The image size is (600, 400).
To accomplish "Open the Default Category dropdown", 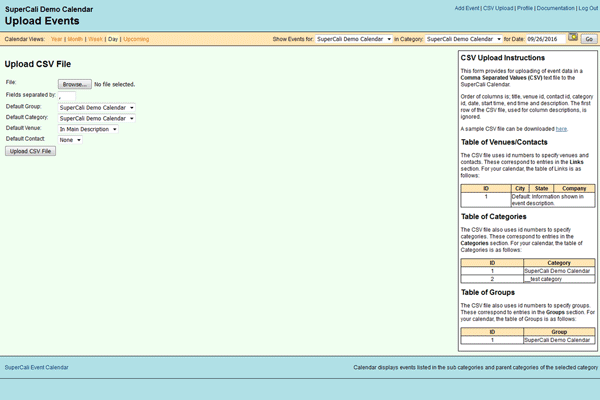I will click(x=97, y=118).
